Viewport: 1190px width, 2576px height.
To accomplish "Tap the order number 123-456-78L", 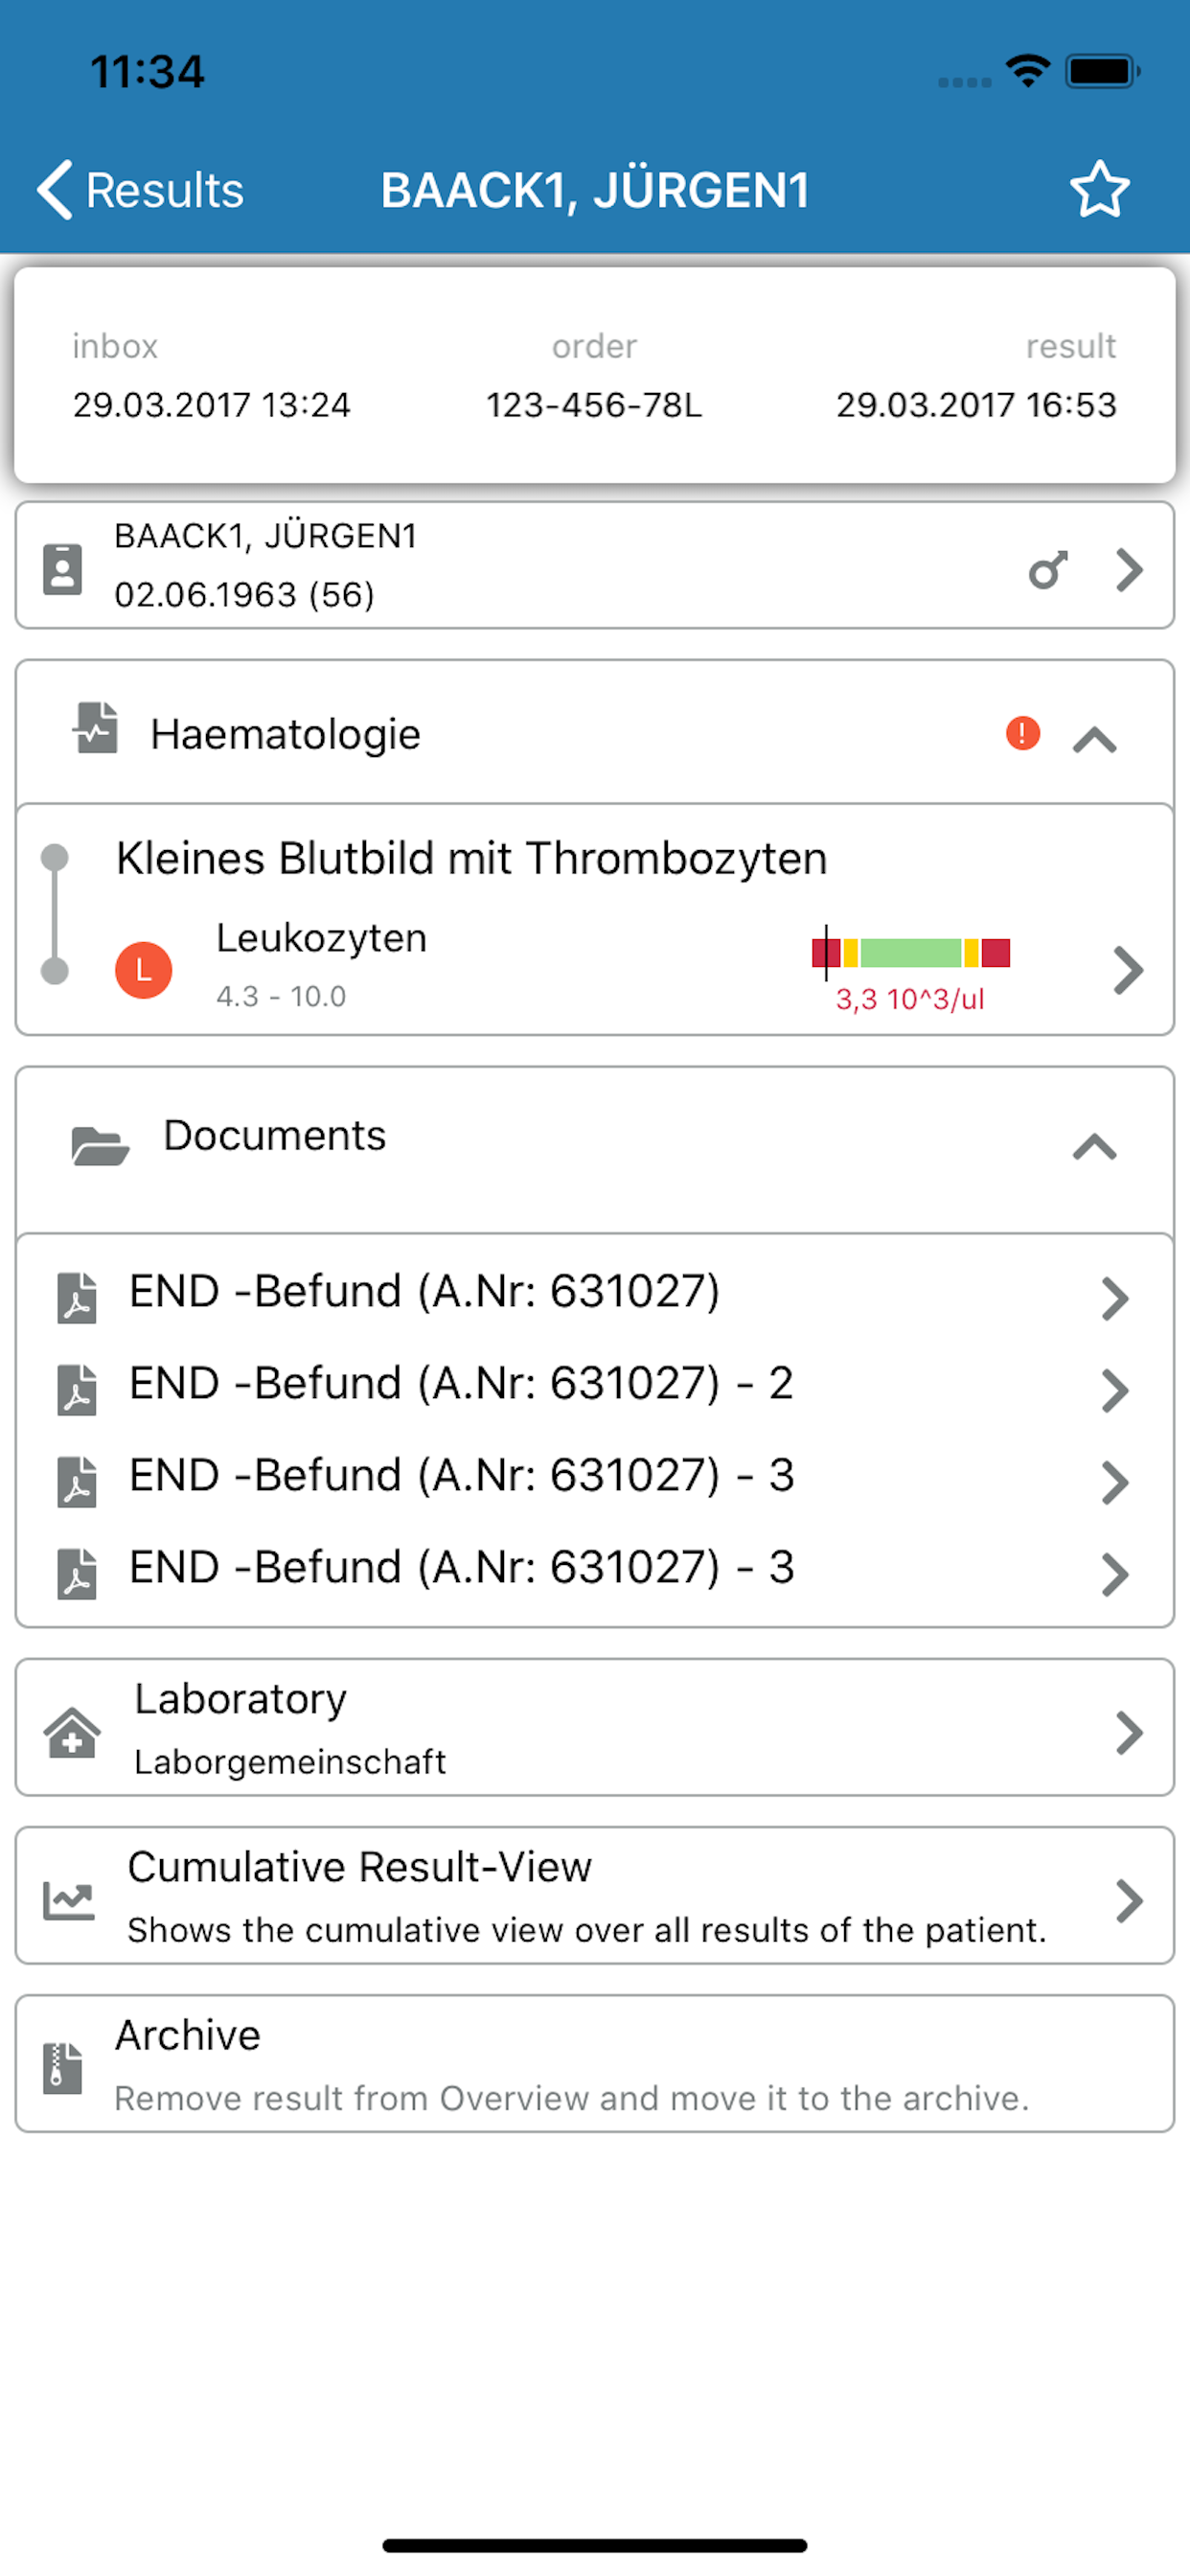I will click(594, 405).
